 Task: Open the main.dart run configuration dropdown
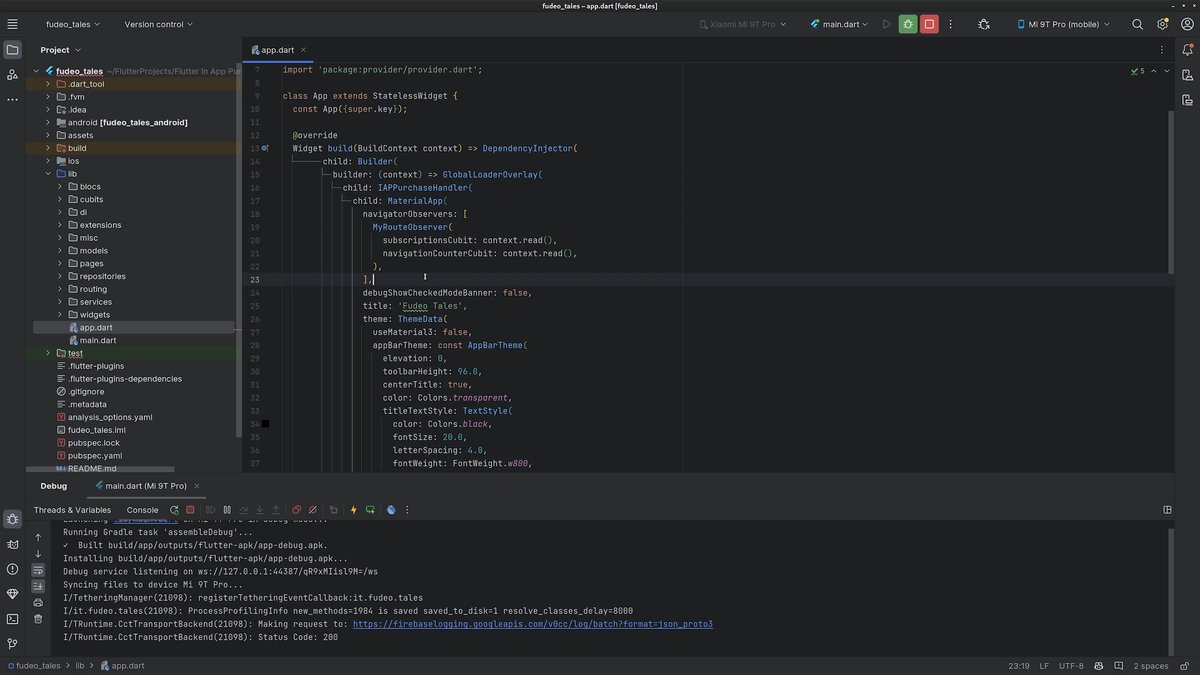pos(844,24)
